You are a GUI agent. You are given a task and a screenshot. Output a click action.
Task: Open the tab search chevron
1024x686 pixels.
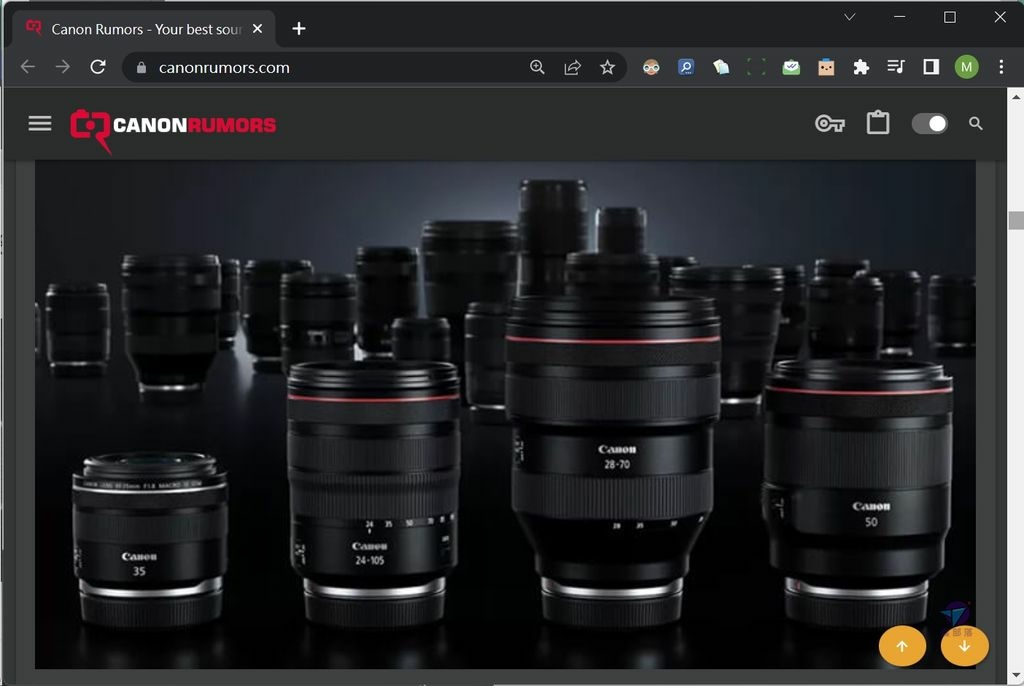tap(850, 17)
